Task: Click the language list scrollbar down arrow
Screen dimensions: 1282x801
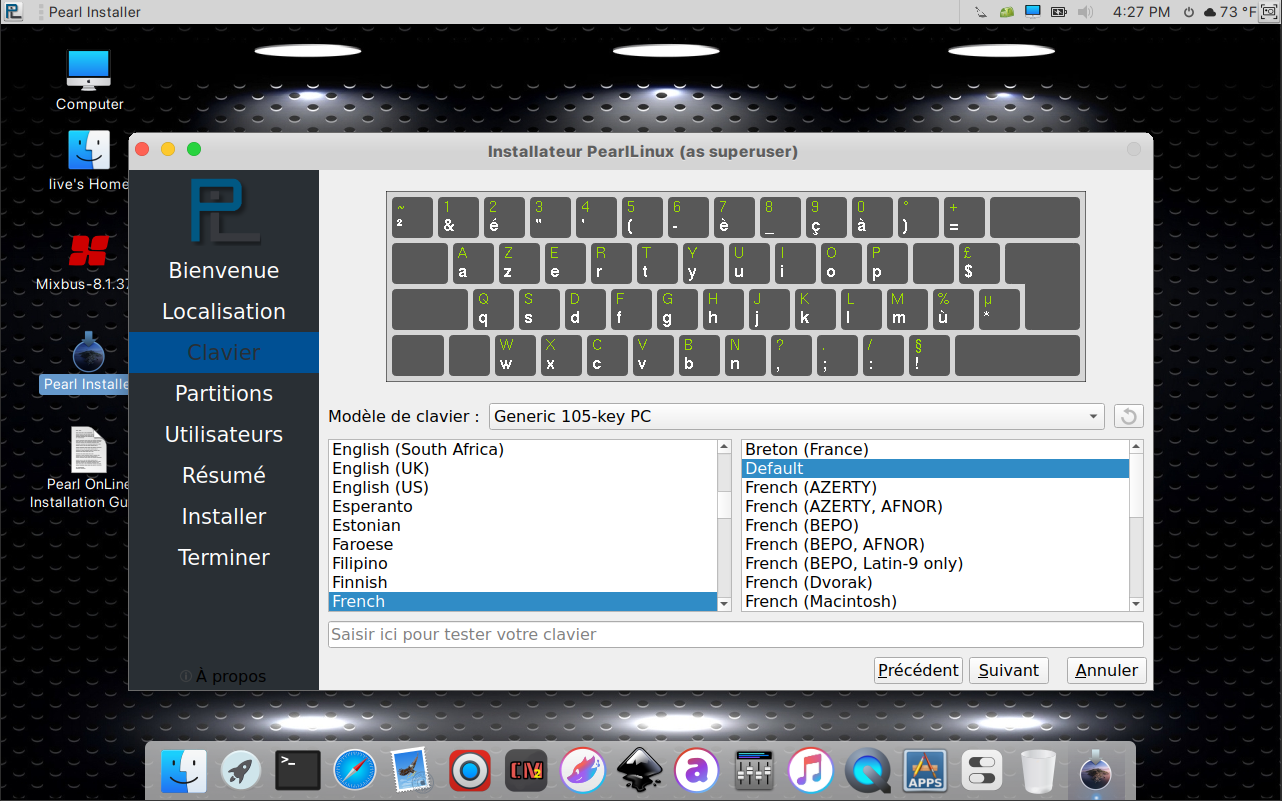Action: pyautogui.click(x=724, y=603)
